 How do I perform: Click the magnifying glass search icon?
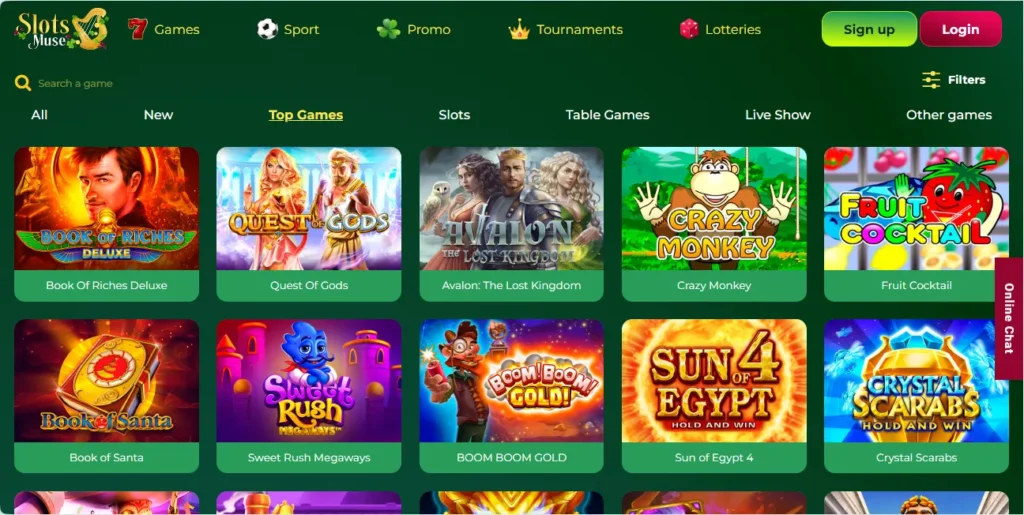pyautogui.click(x=23, y=84)
